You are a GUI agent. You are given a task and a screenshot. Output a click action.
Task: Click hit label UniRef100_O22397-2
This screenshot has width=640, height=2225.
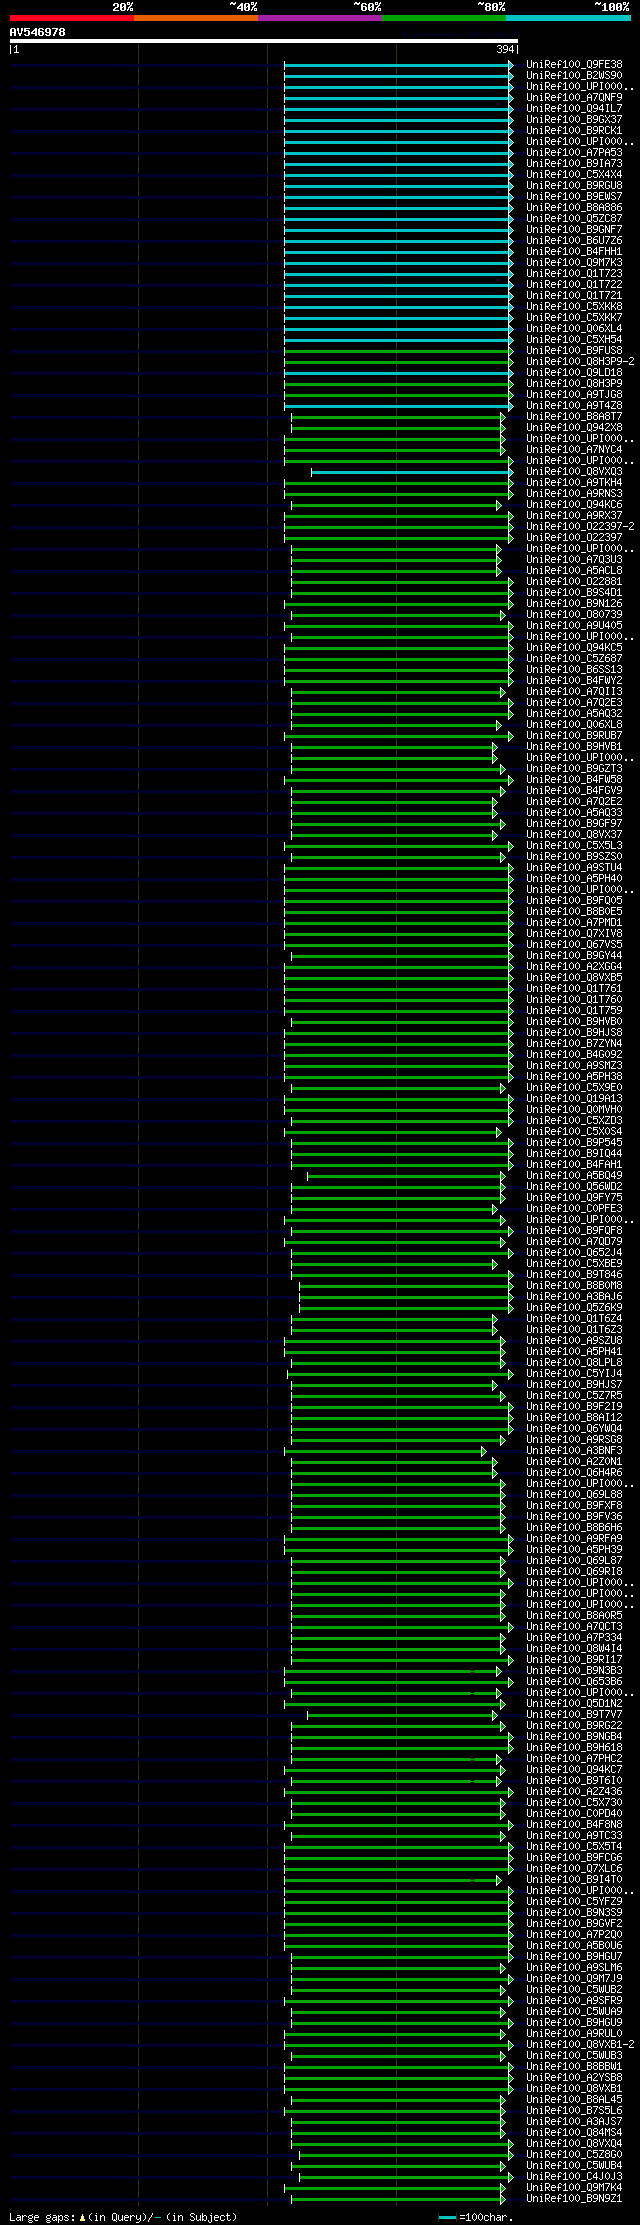point(580,527)
